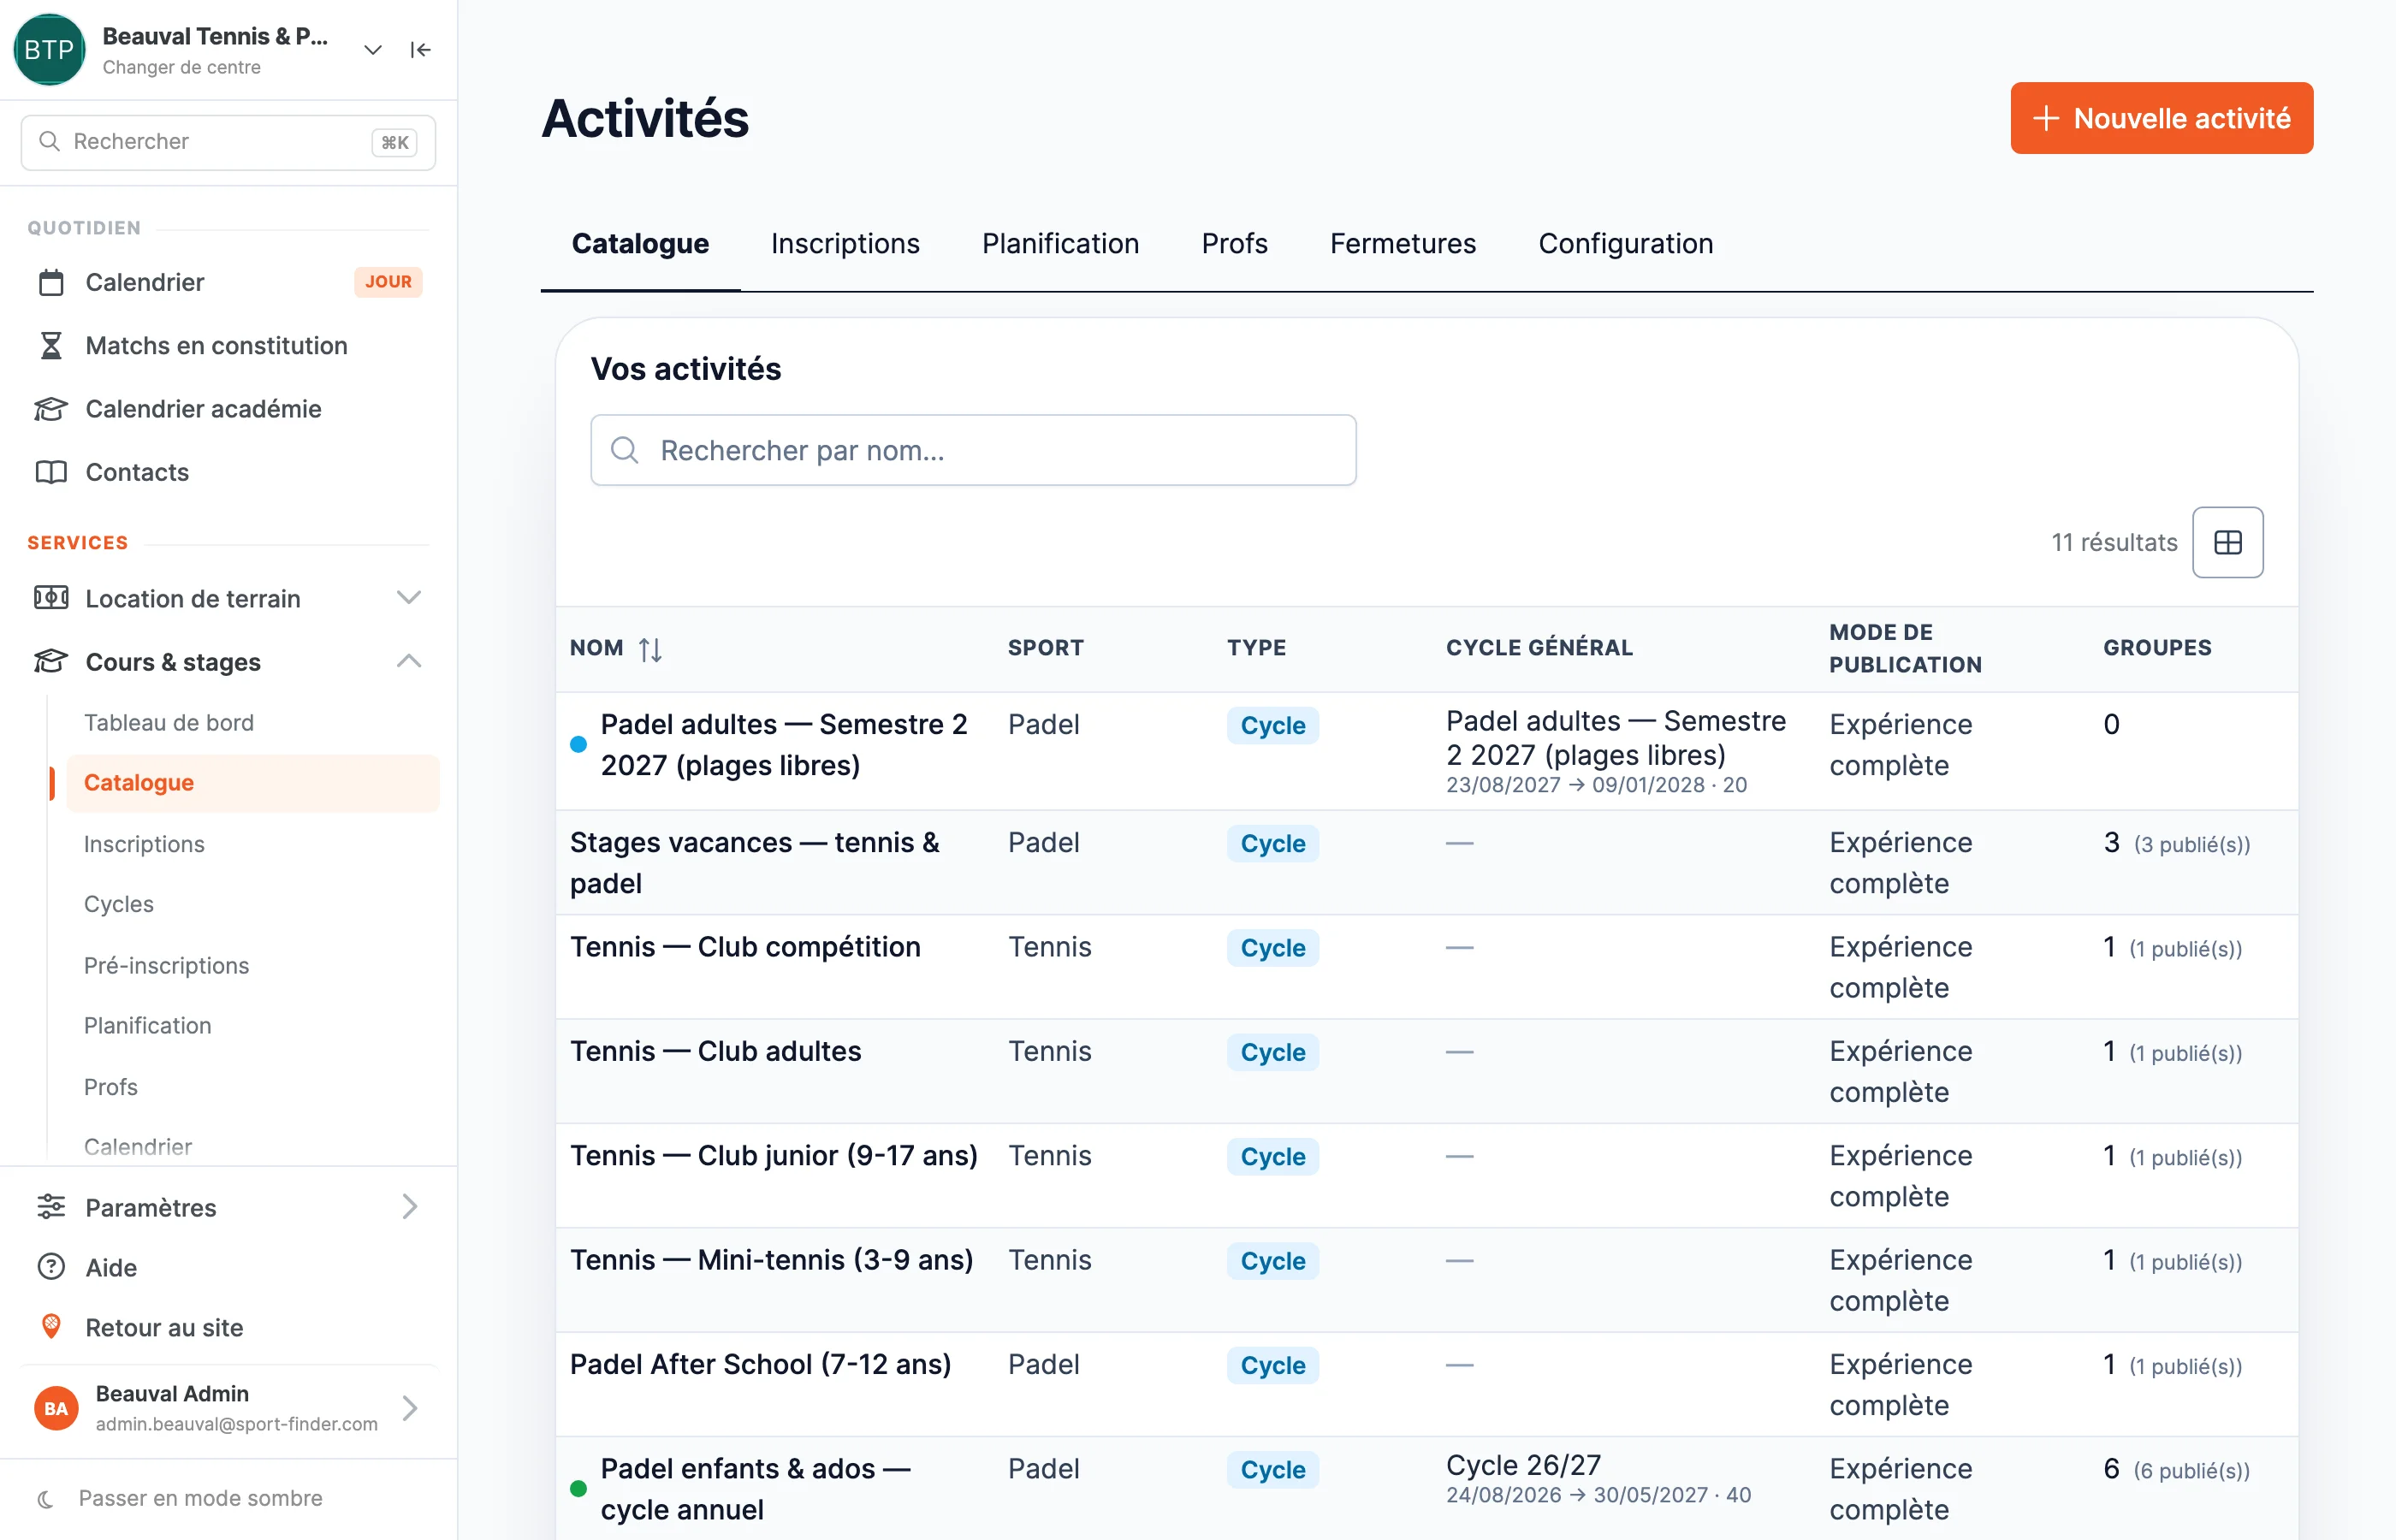Expand Location de terrain section
Image resolution: width=2396 pixels, height=1540 pixels.
pyautogui.click(x=409, y=598)
